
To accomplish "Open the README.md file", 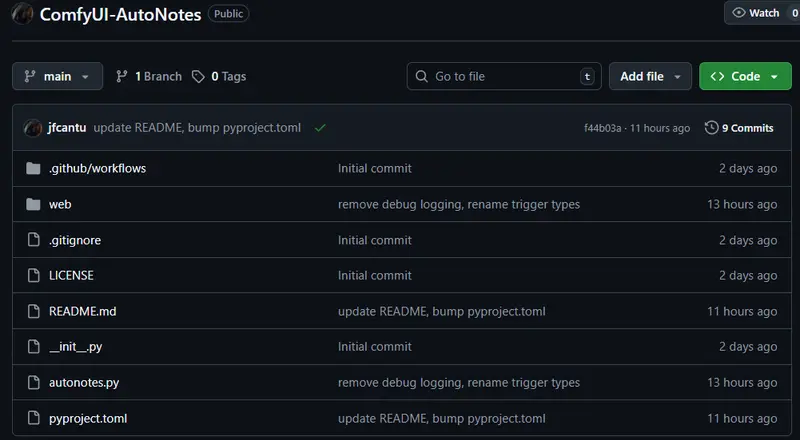I will point(83,311).
